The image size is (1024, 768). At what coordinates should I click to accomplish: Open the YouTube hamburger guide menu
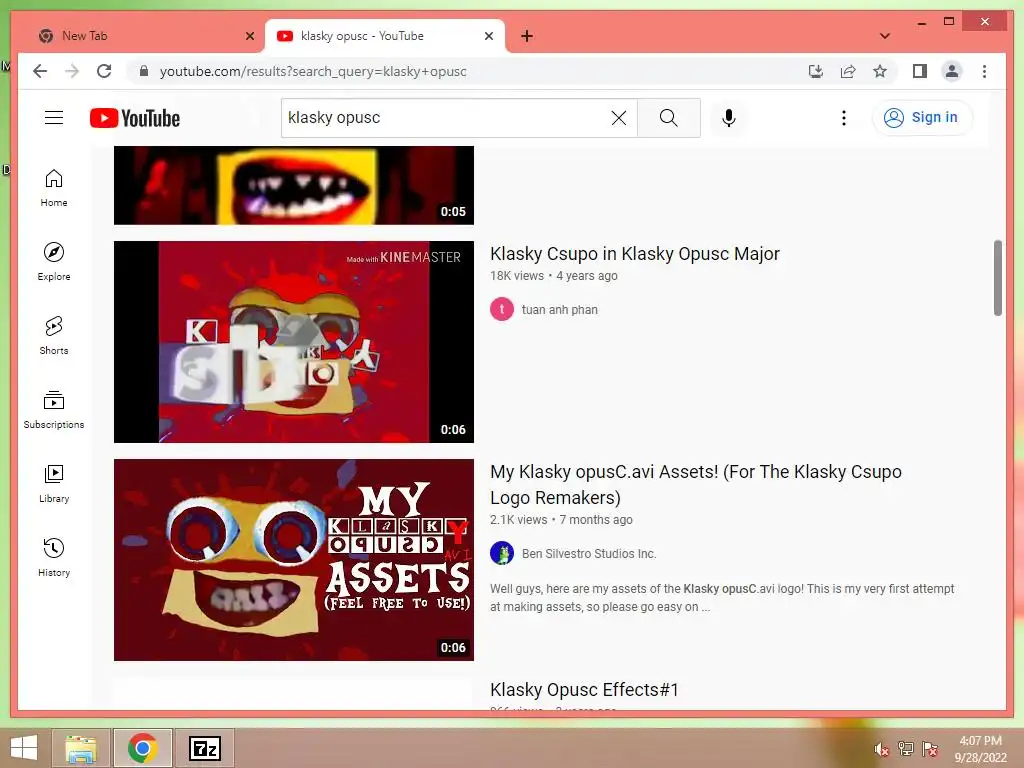[54, 118]
